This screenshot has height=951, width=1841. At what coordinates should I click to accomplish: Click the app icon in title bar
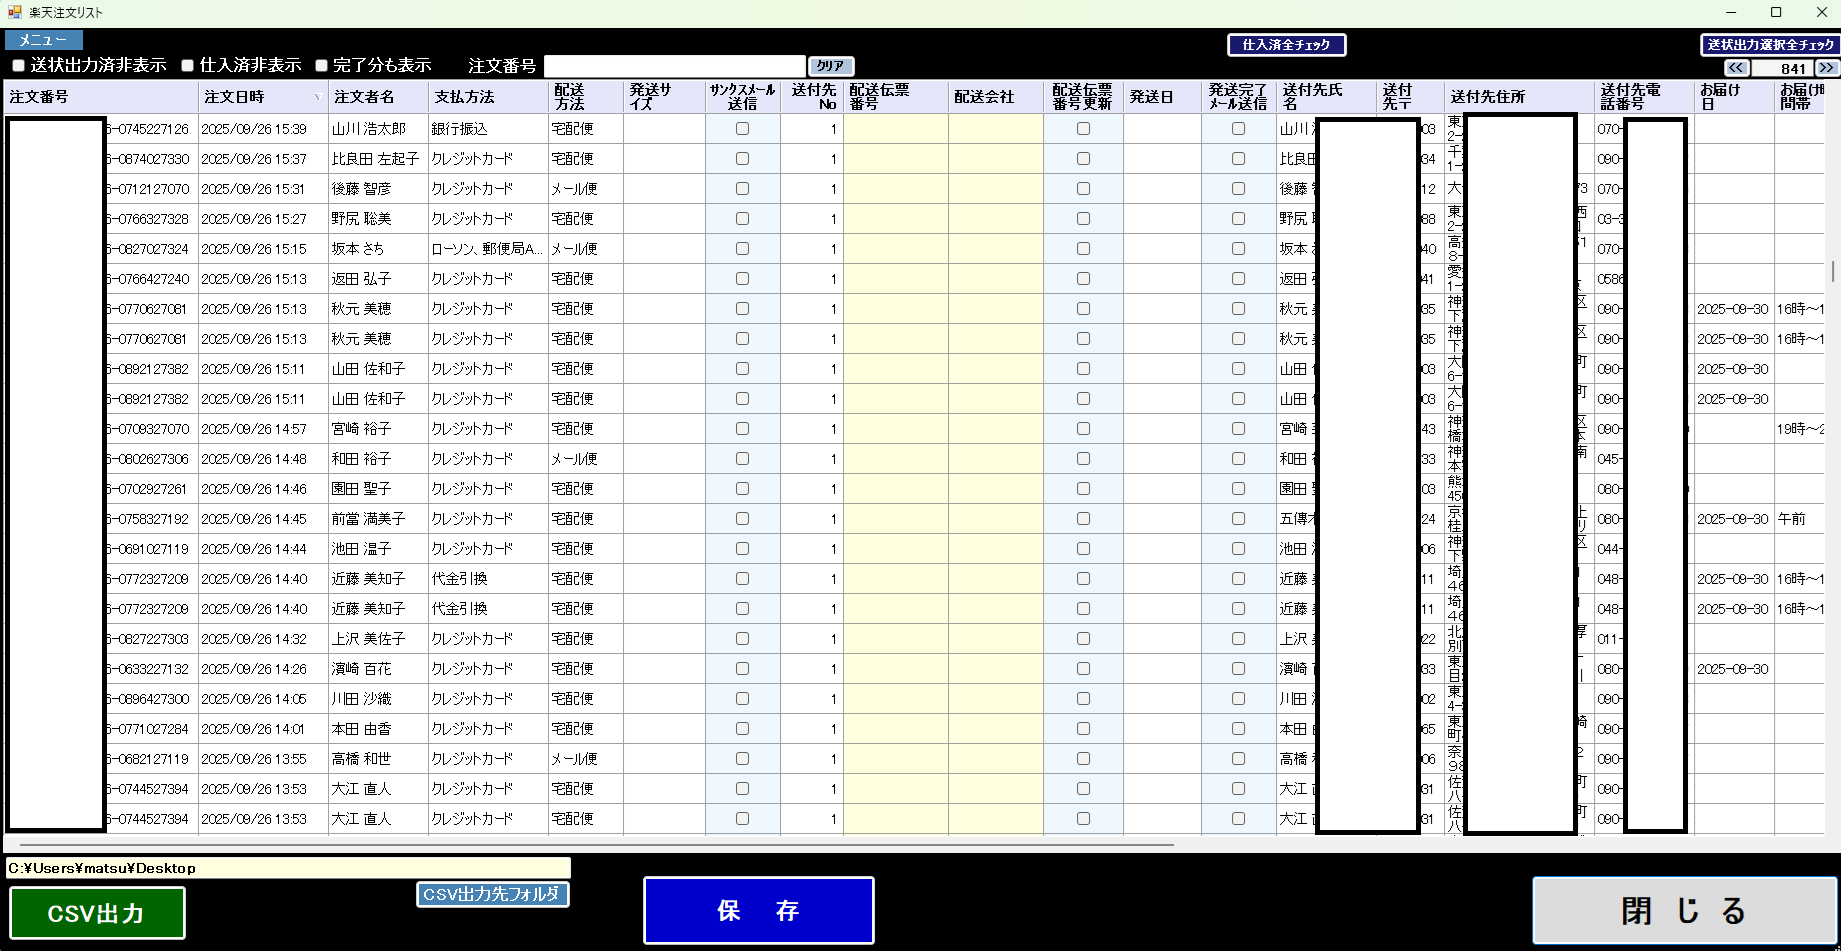14,12
